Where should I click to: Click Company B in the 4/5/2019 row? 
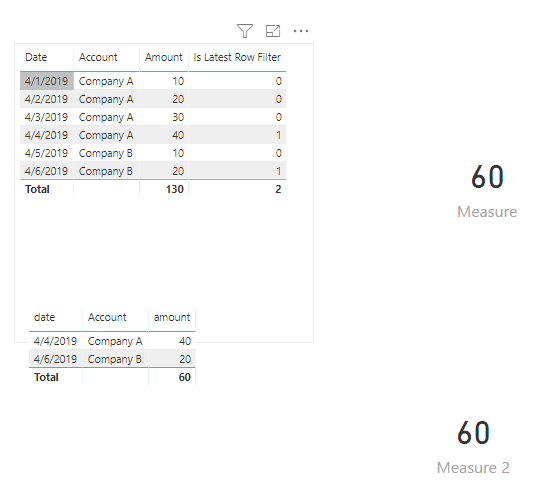(105, 153)
